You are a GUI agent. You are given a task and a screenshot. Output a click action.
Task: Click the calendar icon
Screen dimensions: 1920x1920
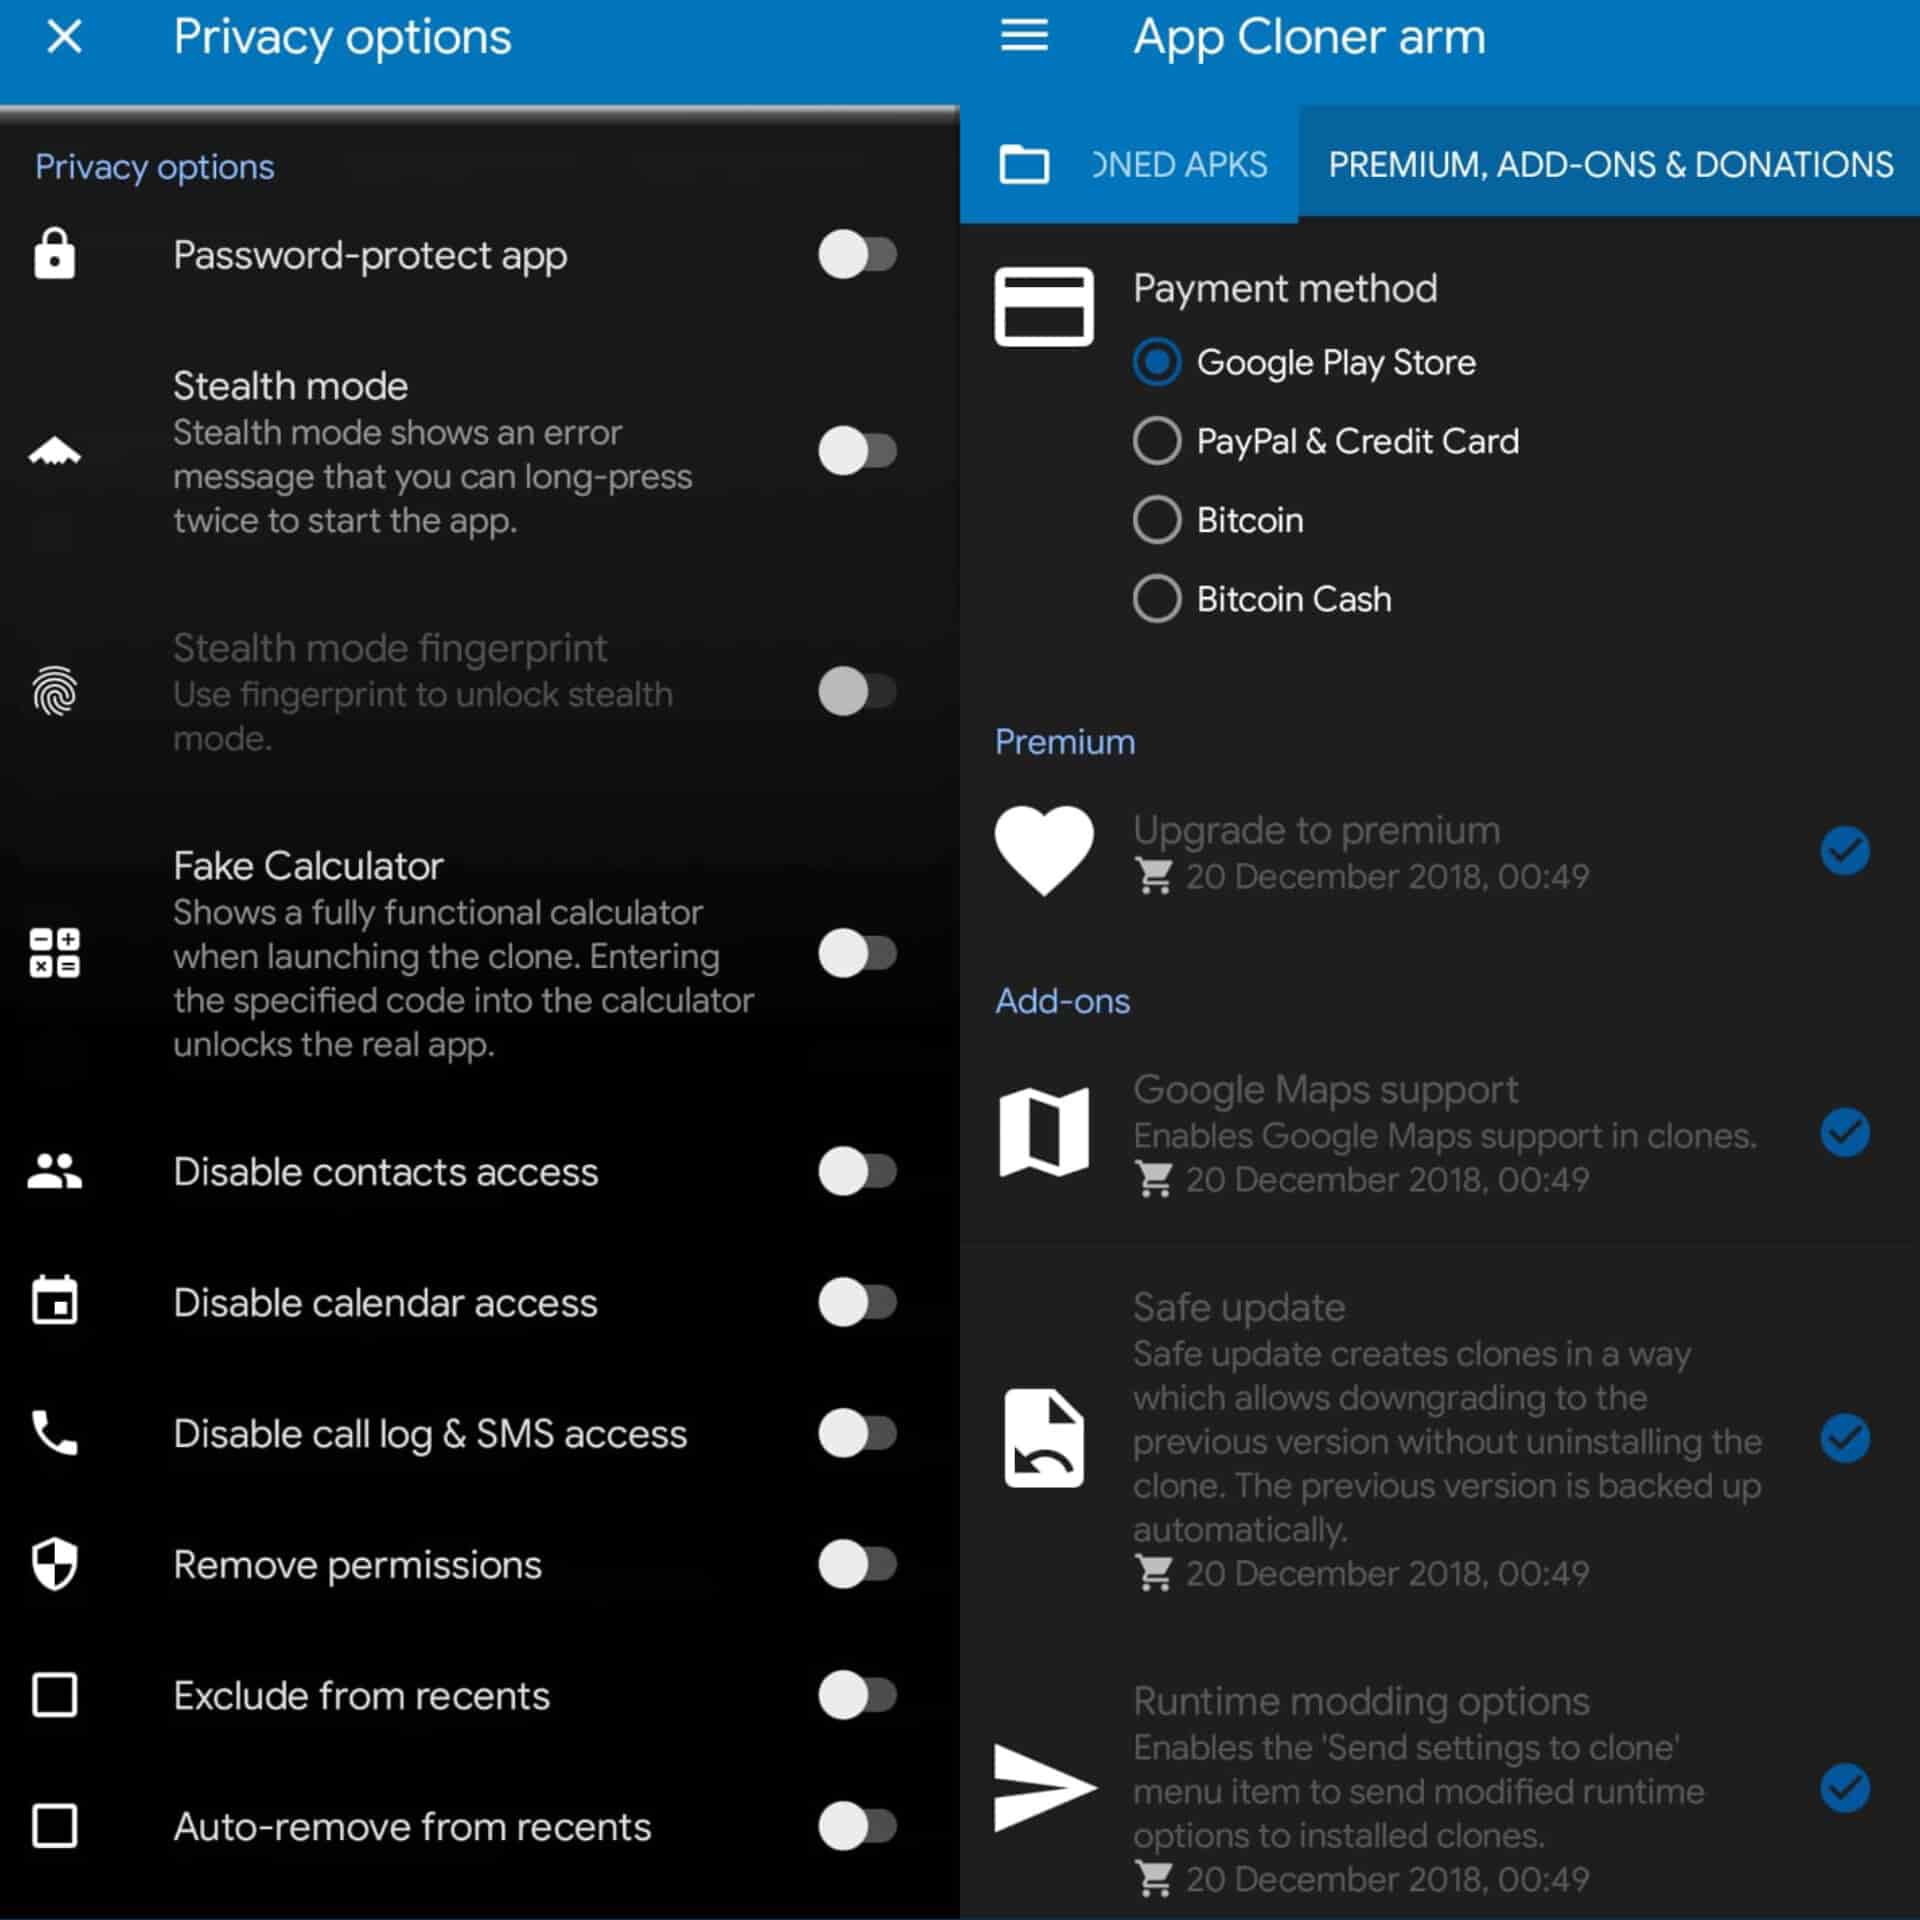(x=54, y=1300)
